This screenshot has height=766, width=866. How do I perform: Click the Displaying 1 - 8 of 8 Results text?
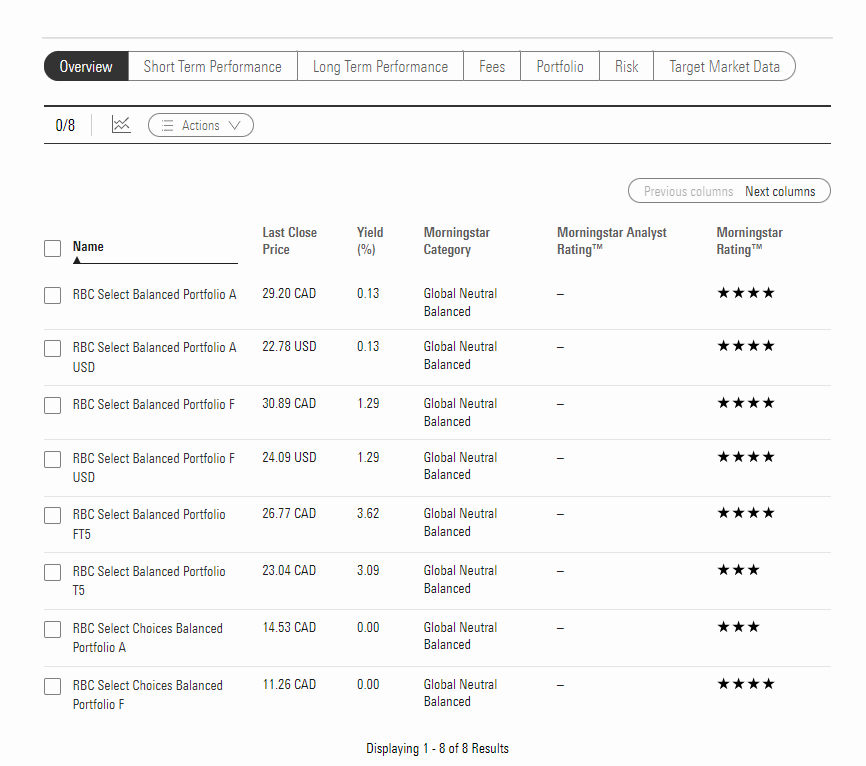(437, 748)
